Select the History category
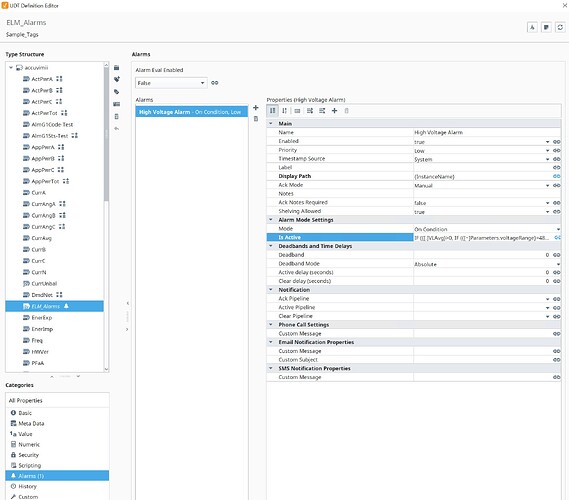 point(28,486)
